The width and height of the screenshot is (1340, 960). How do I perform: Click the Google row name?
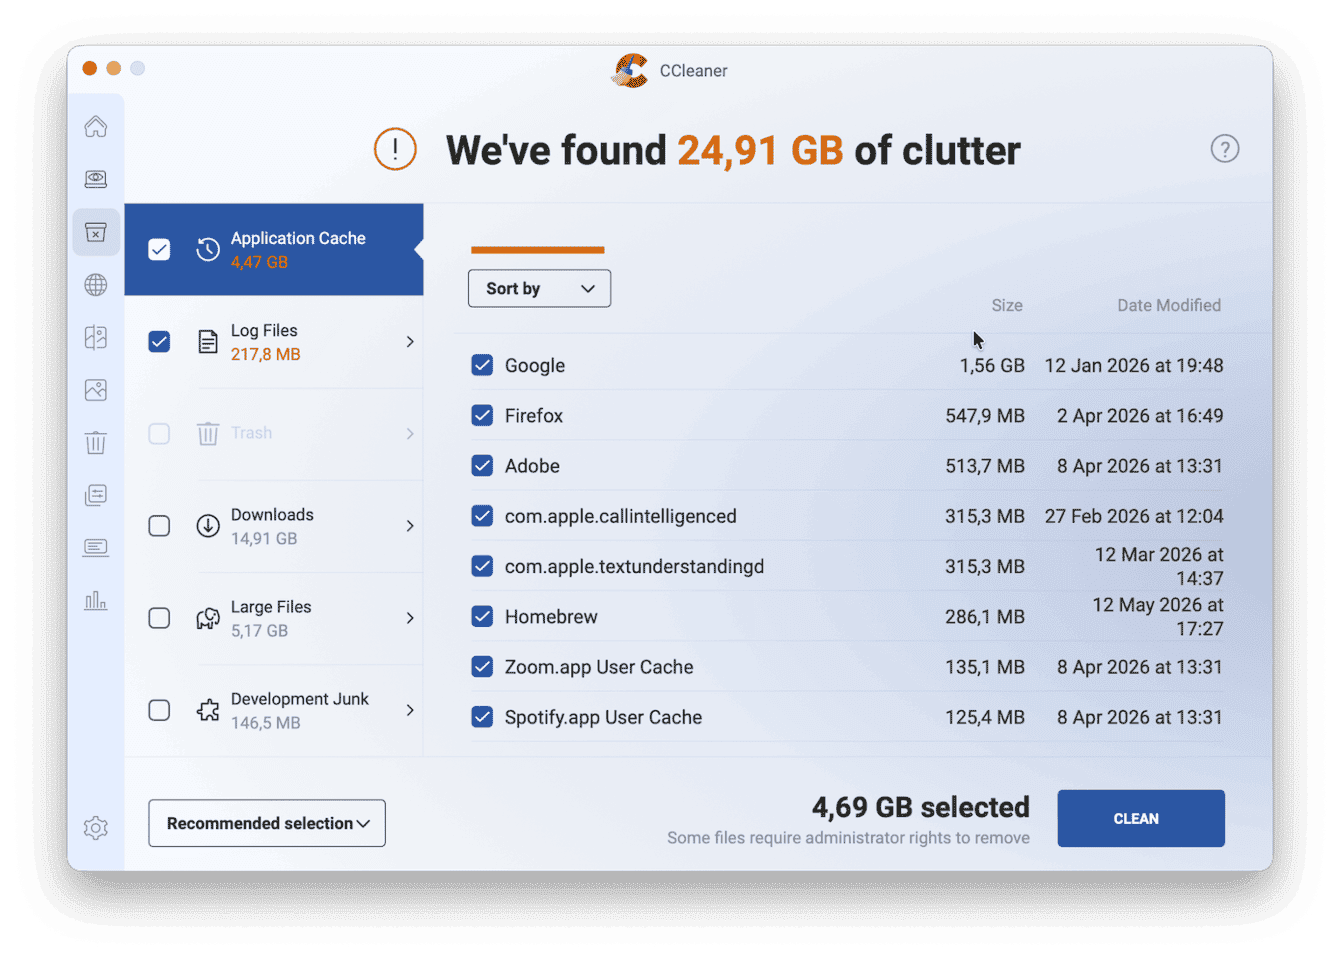pos(535,366)
